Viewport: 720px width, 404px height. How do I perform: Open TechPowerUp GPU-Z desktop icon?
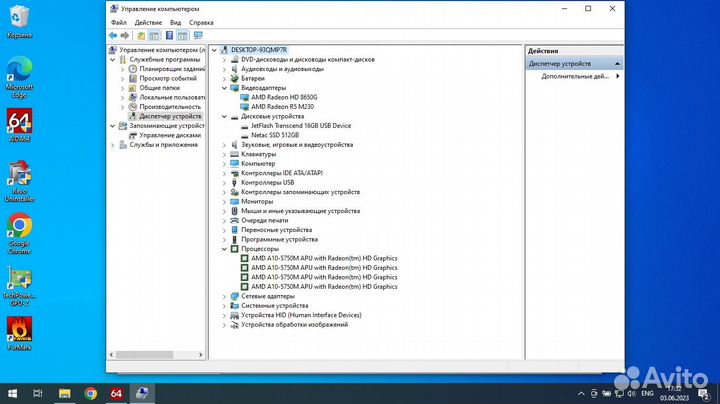coord(19,286)
